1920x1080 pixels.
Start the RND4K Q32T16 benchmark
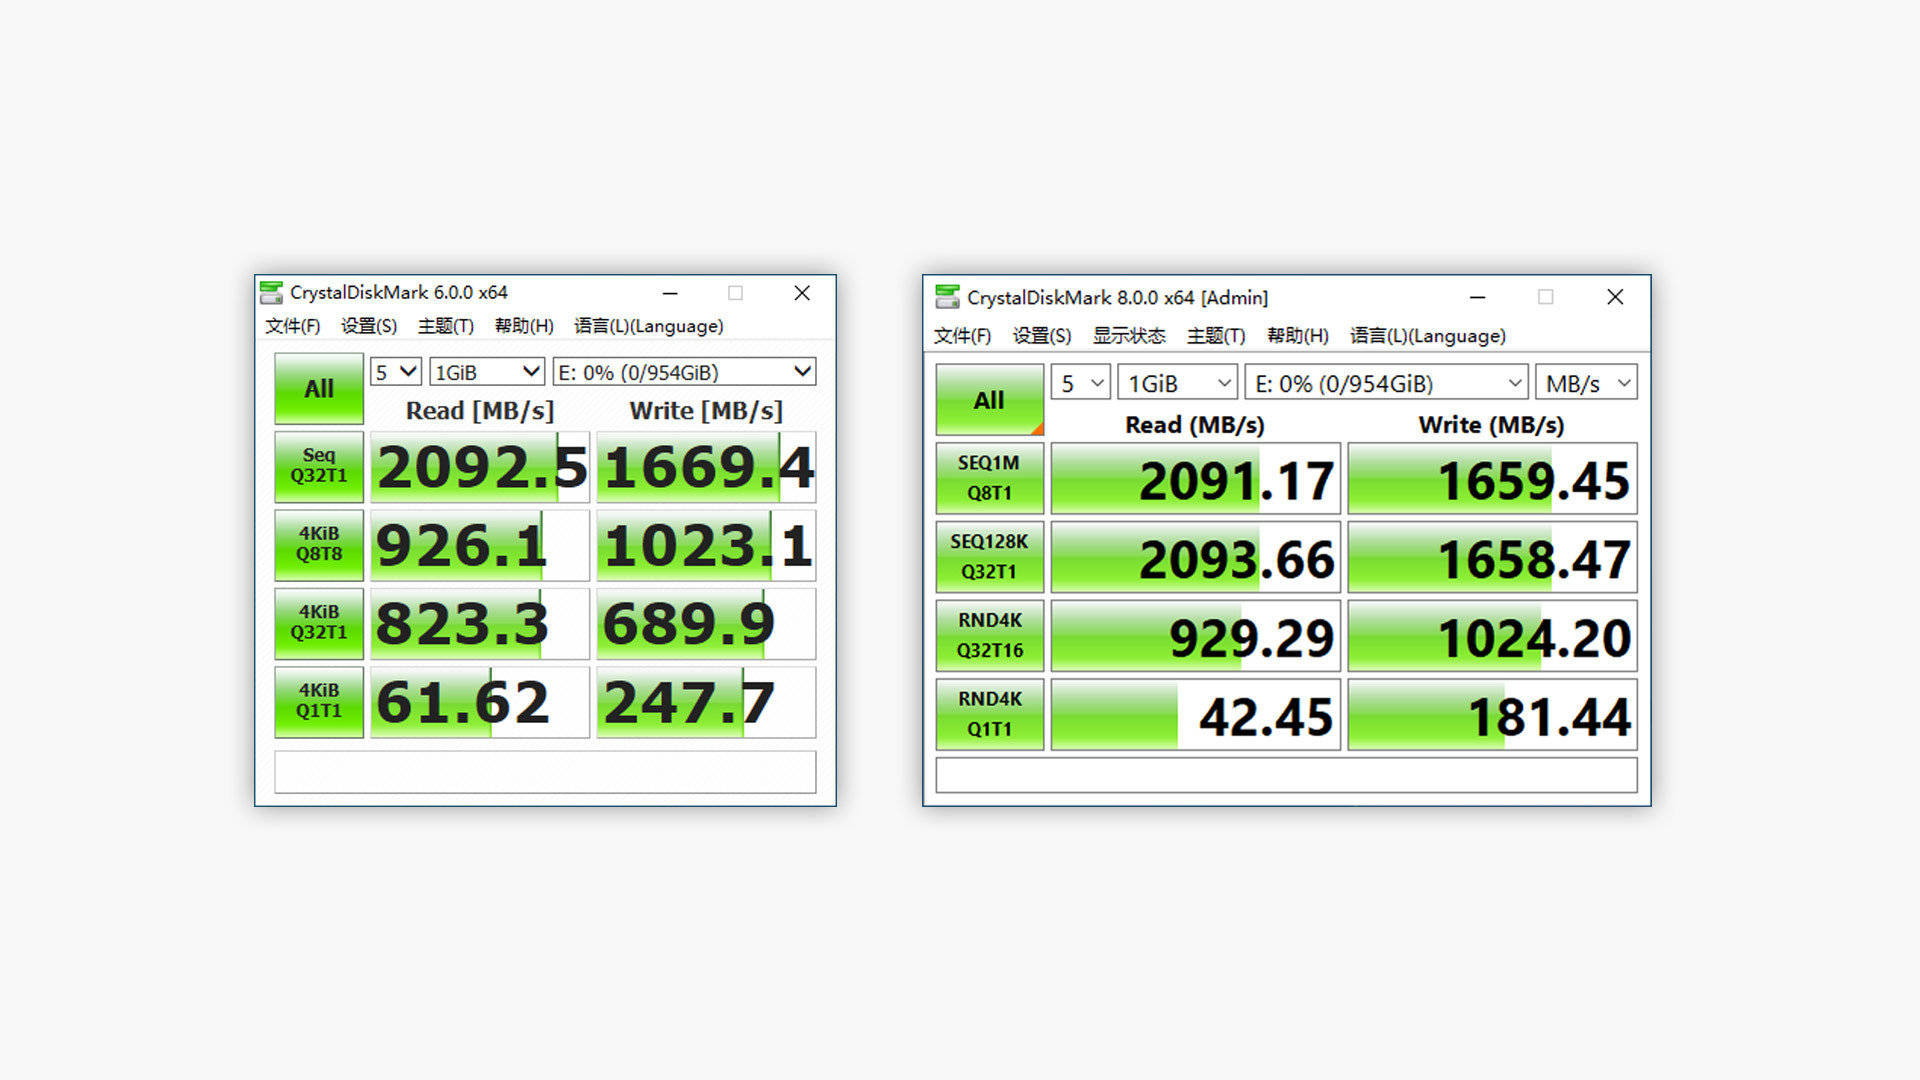tap(989, 636)
